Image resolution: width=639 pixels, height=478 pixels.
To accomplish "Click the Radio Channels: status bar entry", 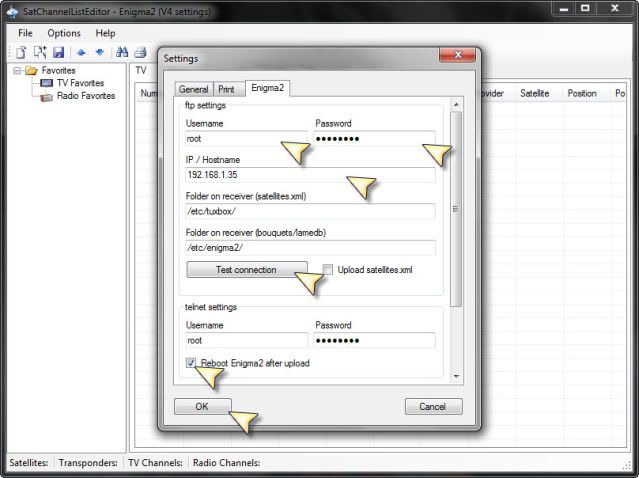I will pos(227,463).
